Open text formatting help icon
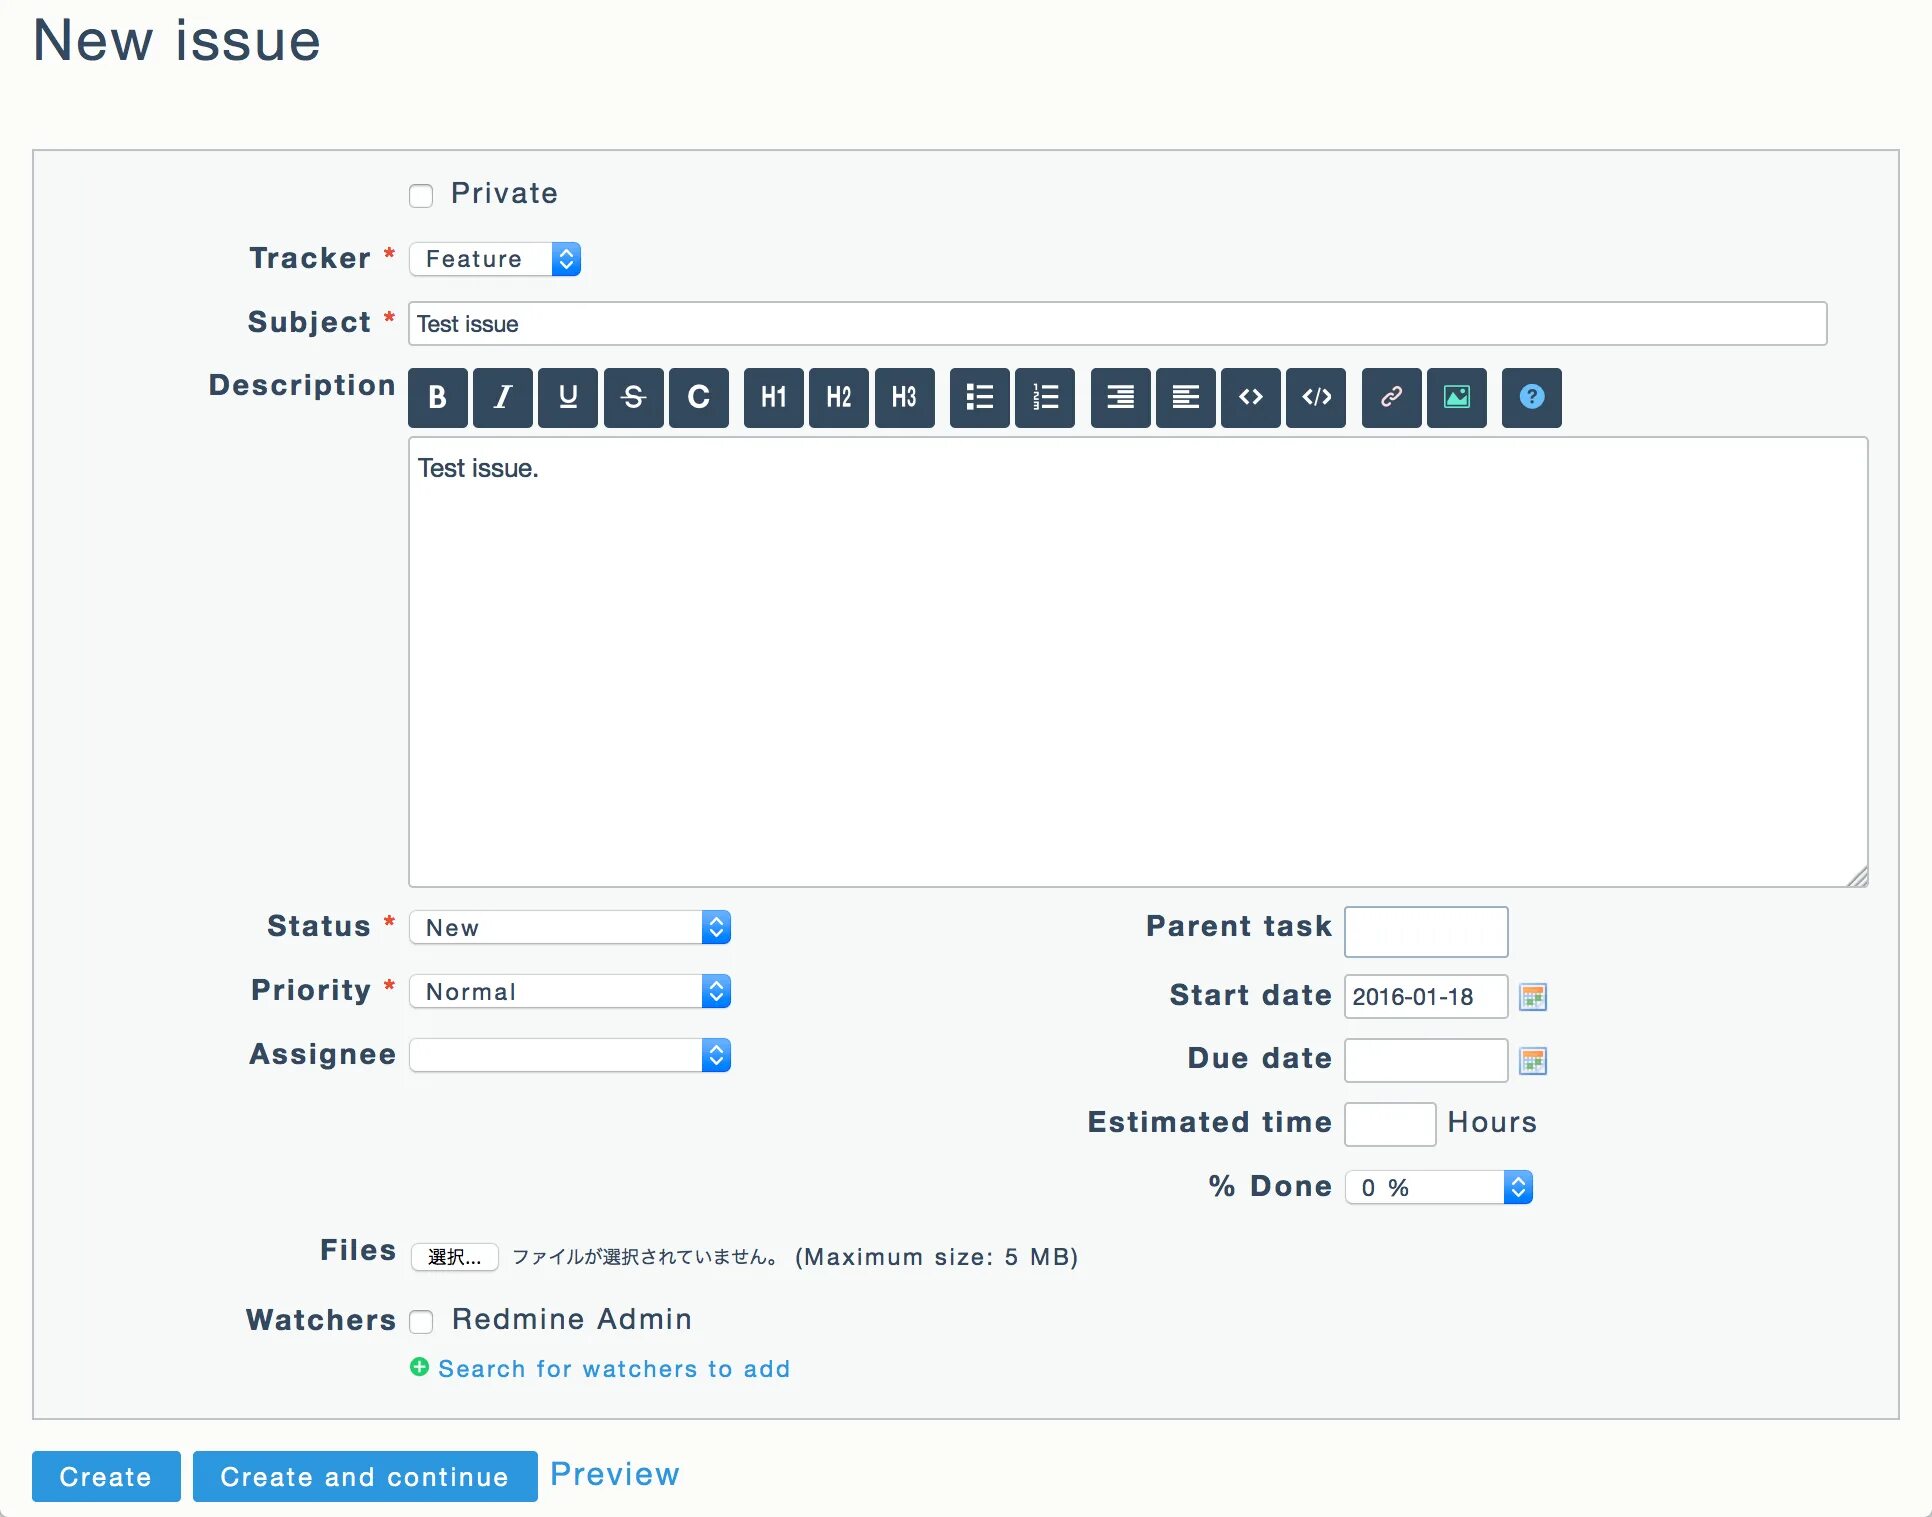The image size is (1932, 1517). tap(1531, 397)
